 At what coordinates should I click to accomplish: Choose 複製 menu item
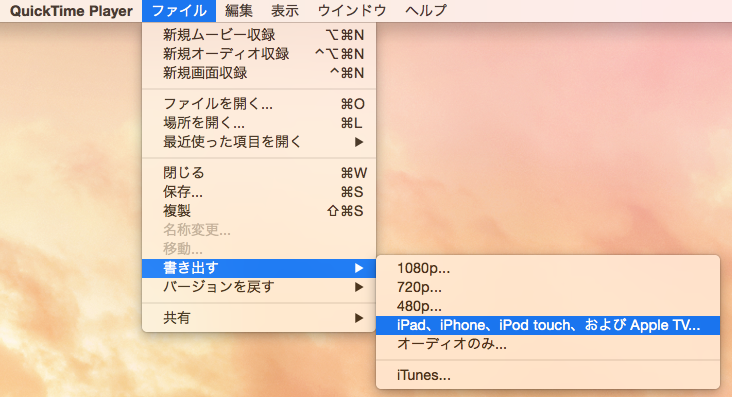259,211
